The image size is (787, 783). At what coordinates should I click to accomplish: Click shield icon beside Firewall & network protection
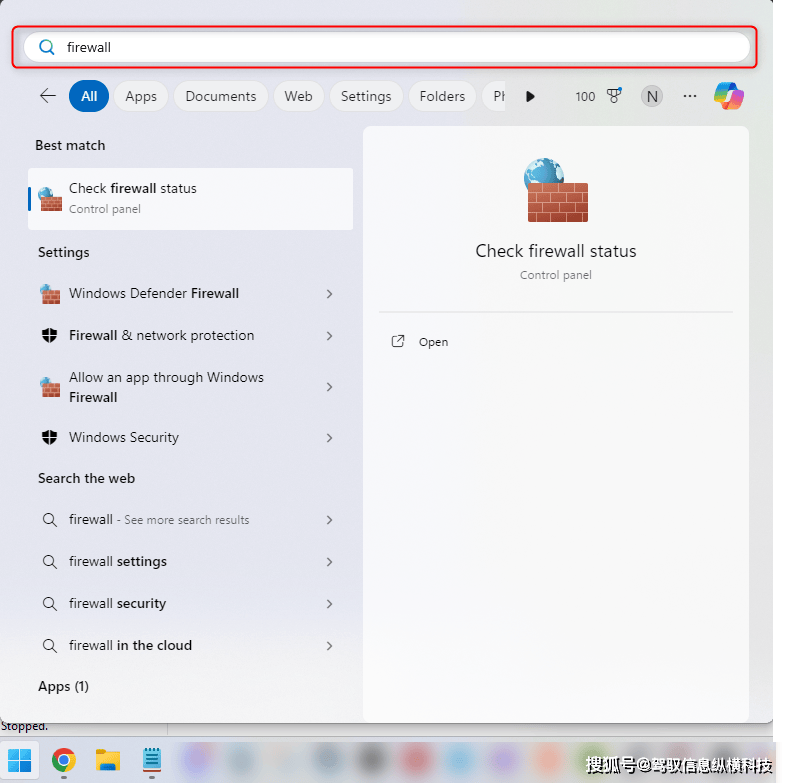pyautogui.click(x=49, y=335)
